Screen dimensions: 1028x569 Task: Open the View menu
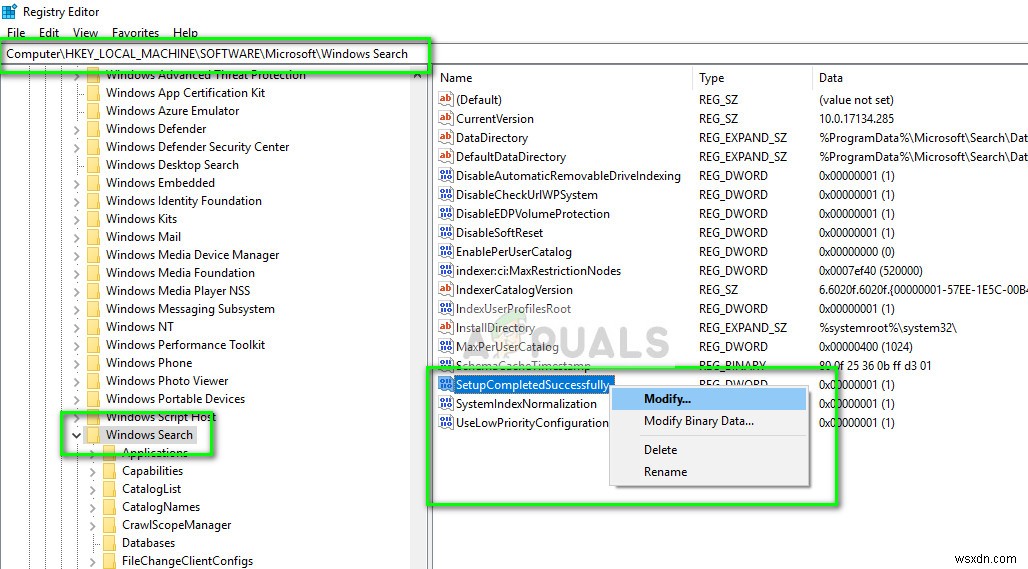[x=85, y=32]
